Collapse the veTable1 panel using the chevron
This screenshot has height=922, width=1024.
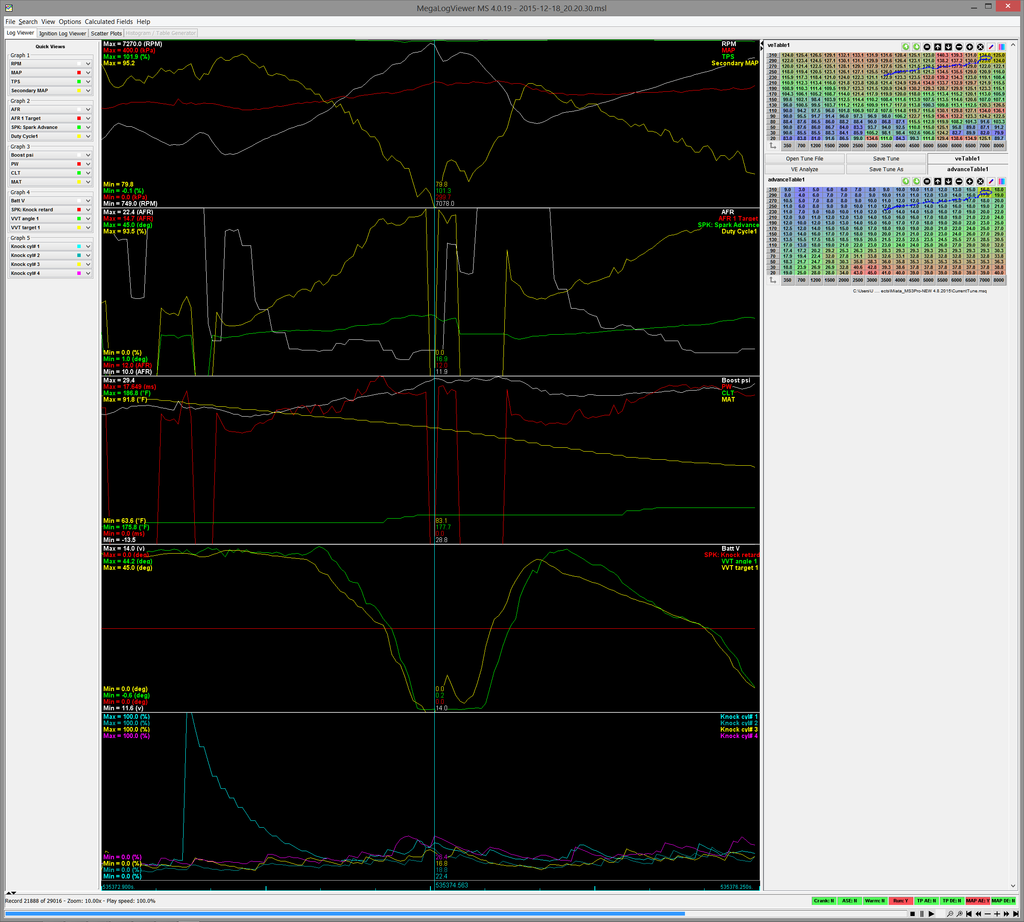1013,46
